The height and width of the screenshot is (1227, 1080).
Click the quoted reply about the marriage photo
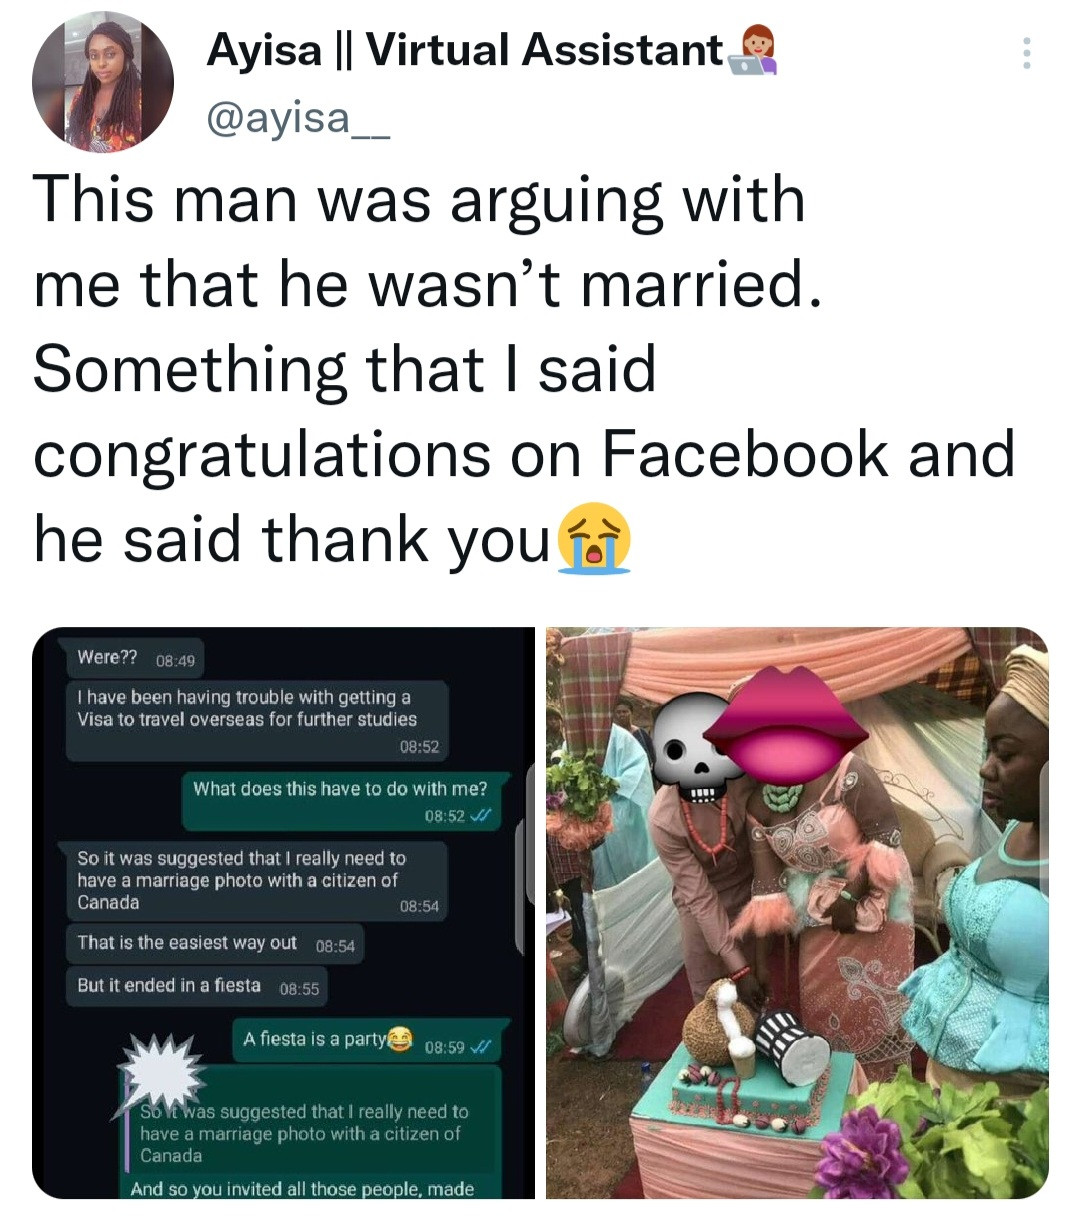(304, 1134)
